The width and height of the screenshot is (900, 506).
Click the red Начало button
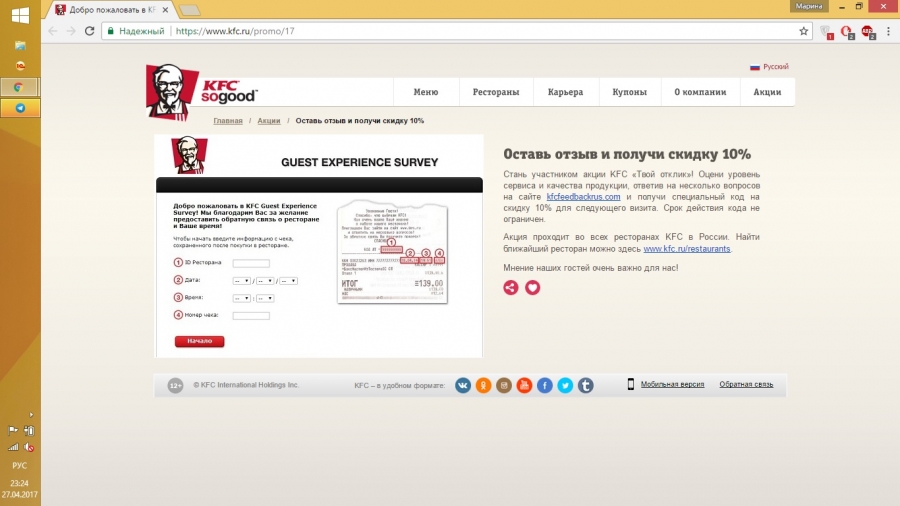199,341
